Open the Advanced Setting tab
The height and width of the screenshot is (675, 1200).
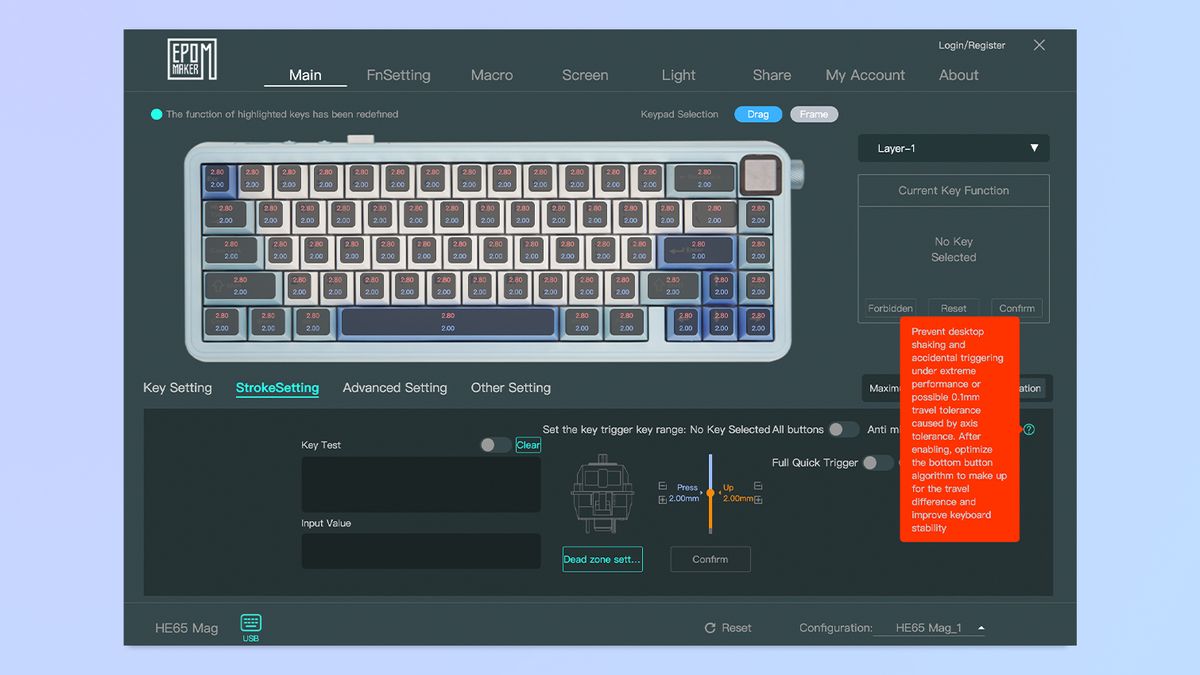point(394,388)
